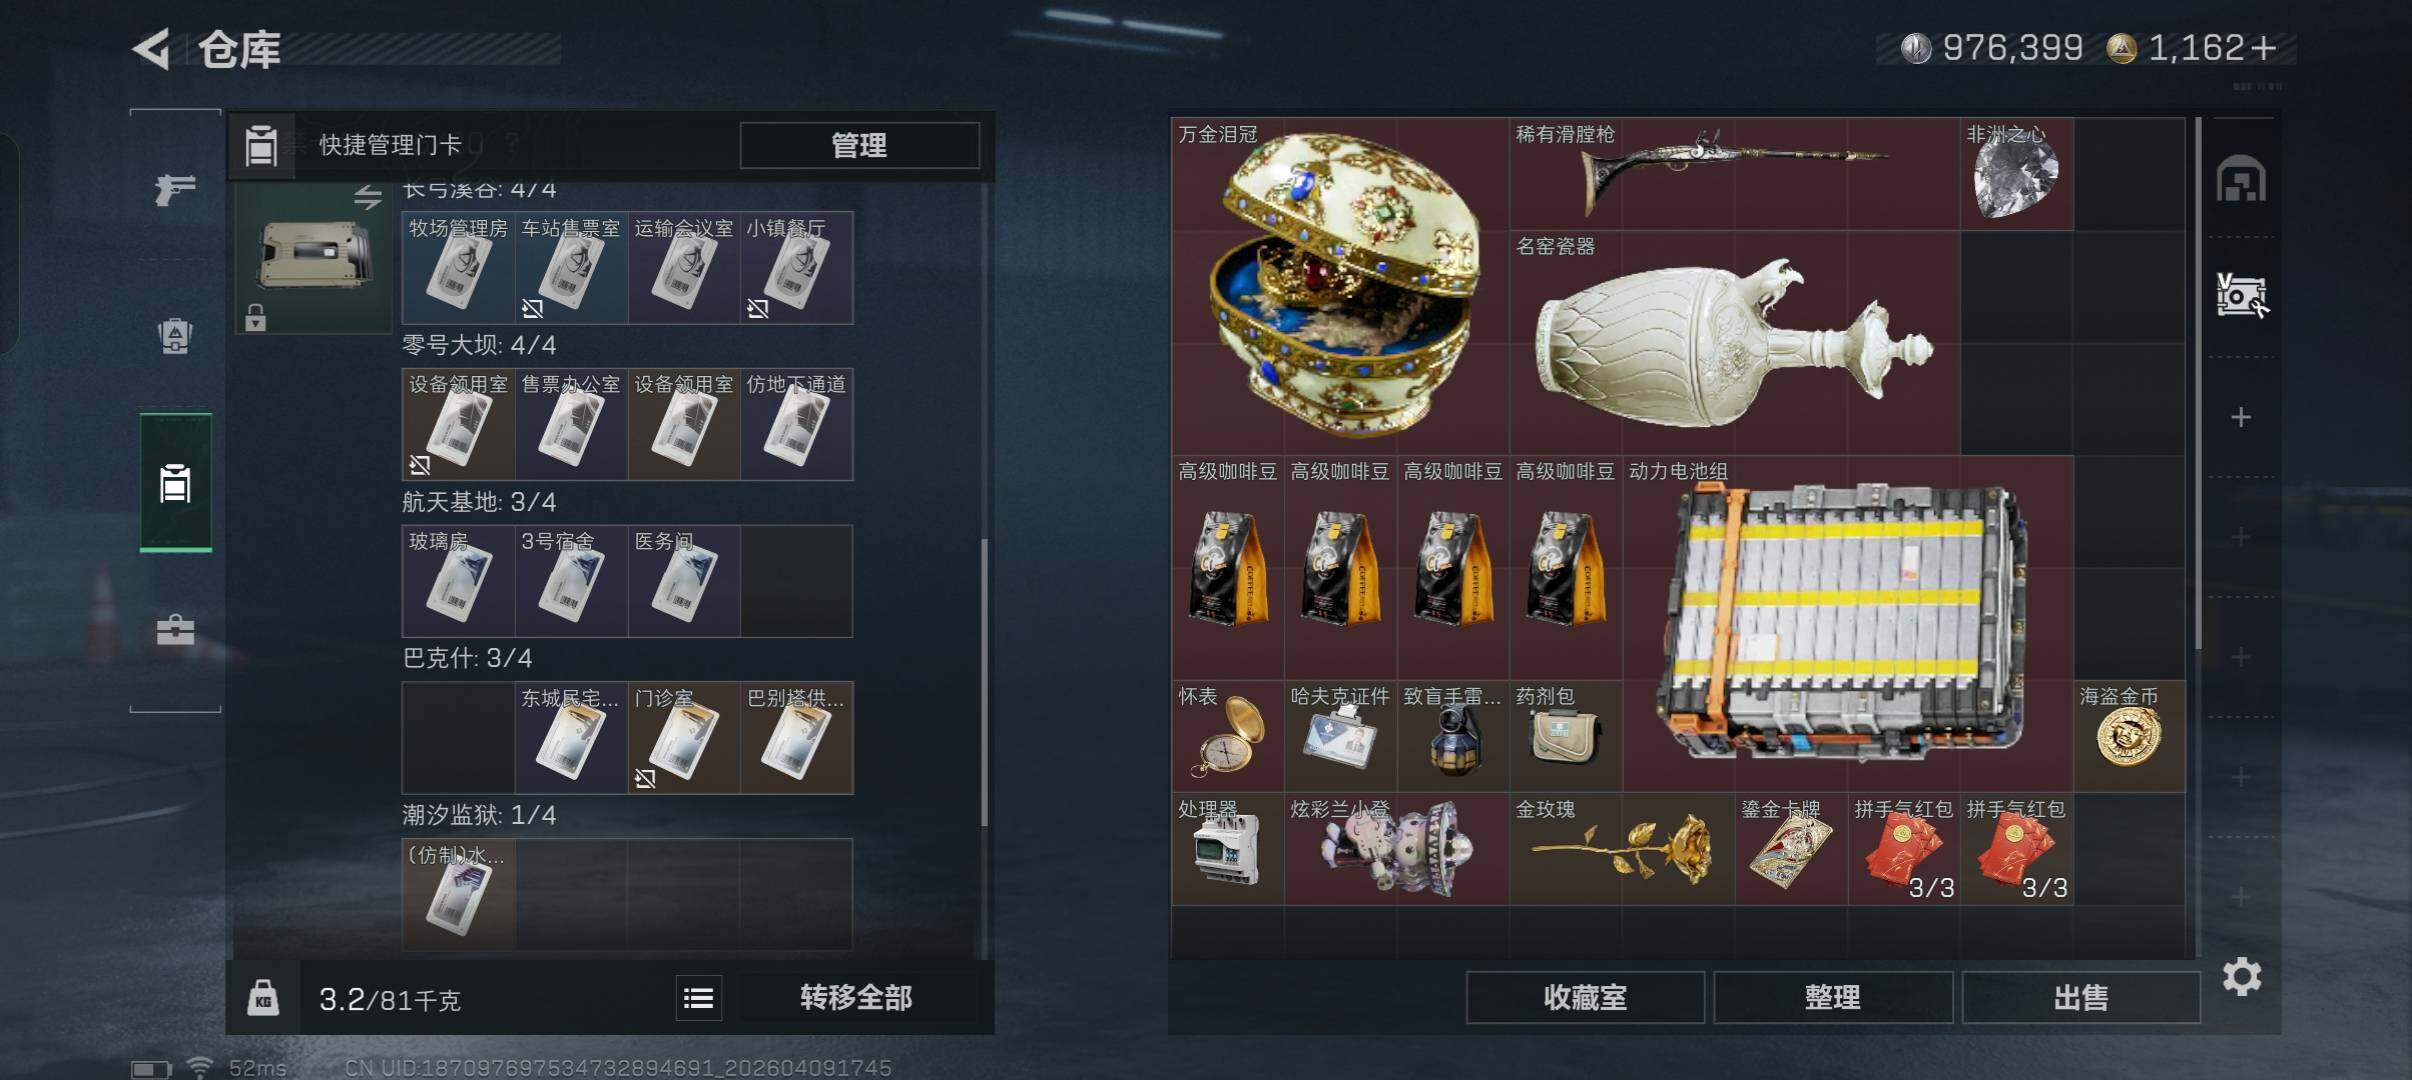Viewport: 2412px width, 1080px height.
Task: Click the 管理 button
Action: tap(859, 146)
